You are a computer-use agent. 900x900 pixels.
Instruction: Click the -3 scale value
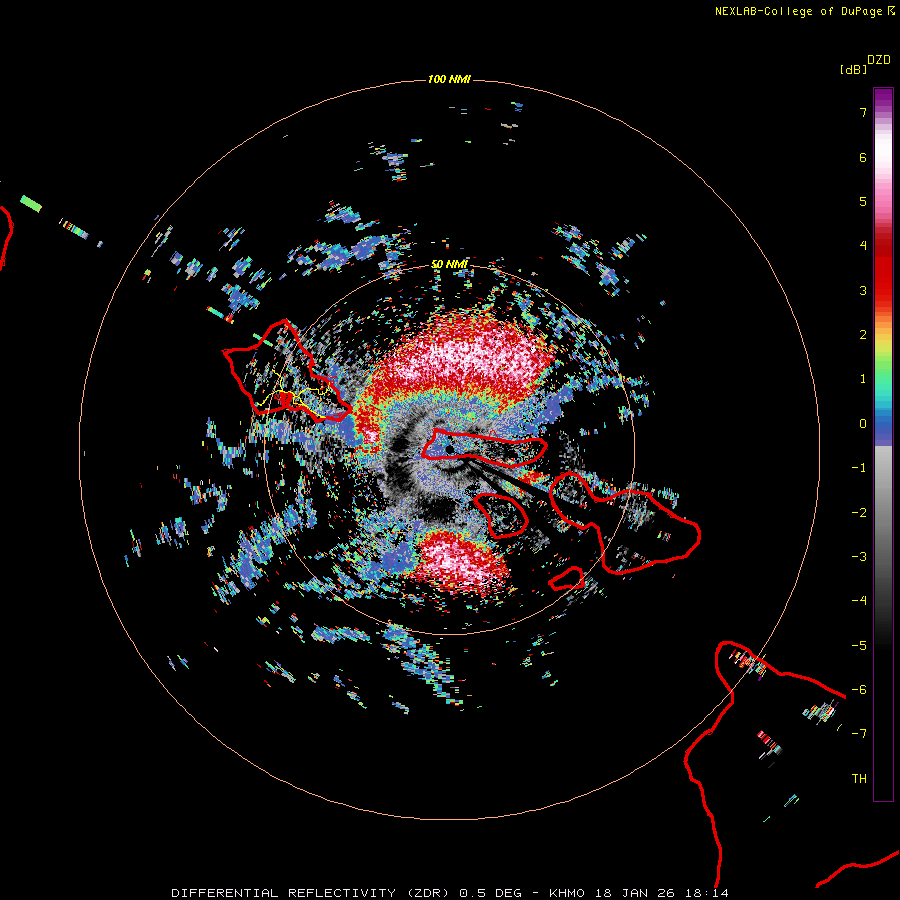(x=859, y=557)
